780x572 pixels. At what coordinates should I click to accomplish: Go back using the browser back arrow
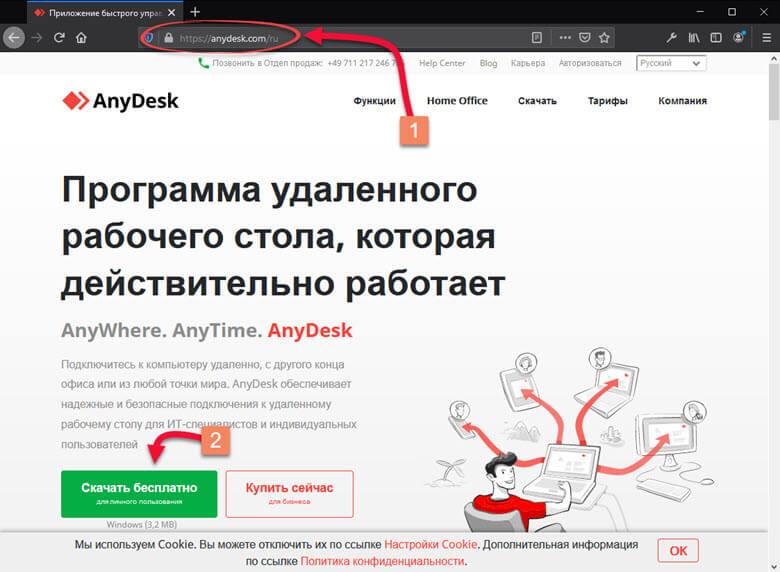coord(14,38)
